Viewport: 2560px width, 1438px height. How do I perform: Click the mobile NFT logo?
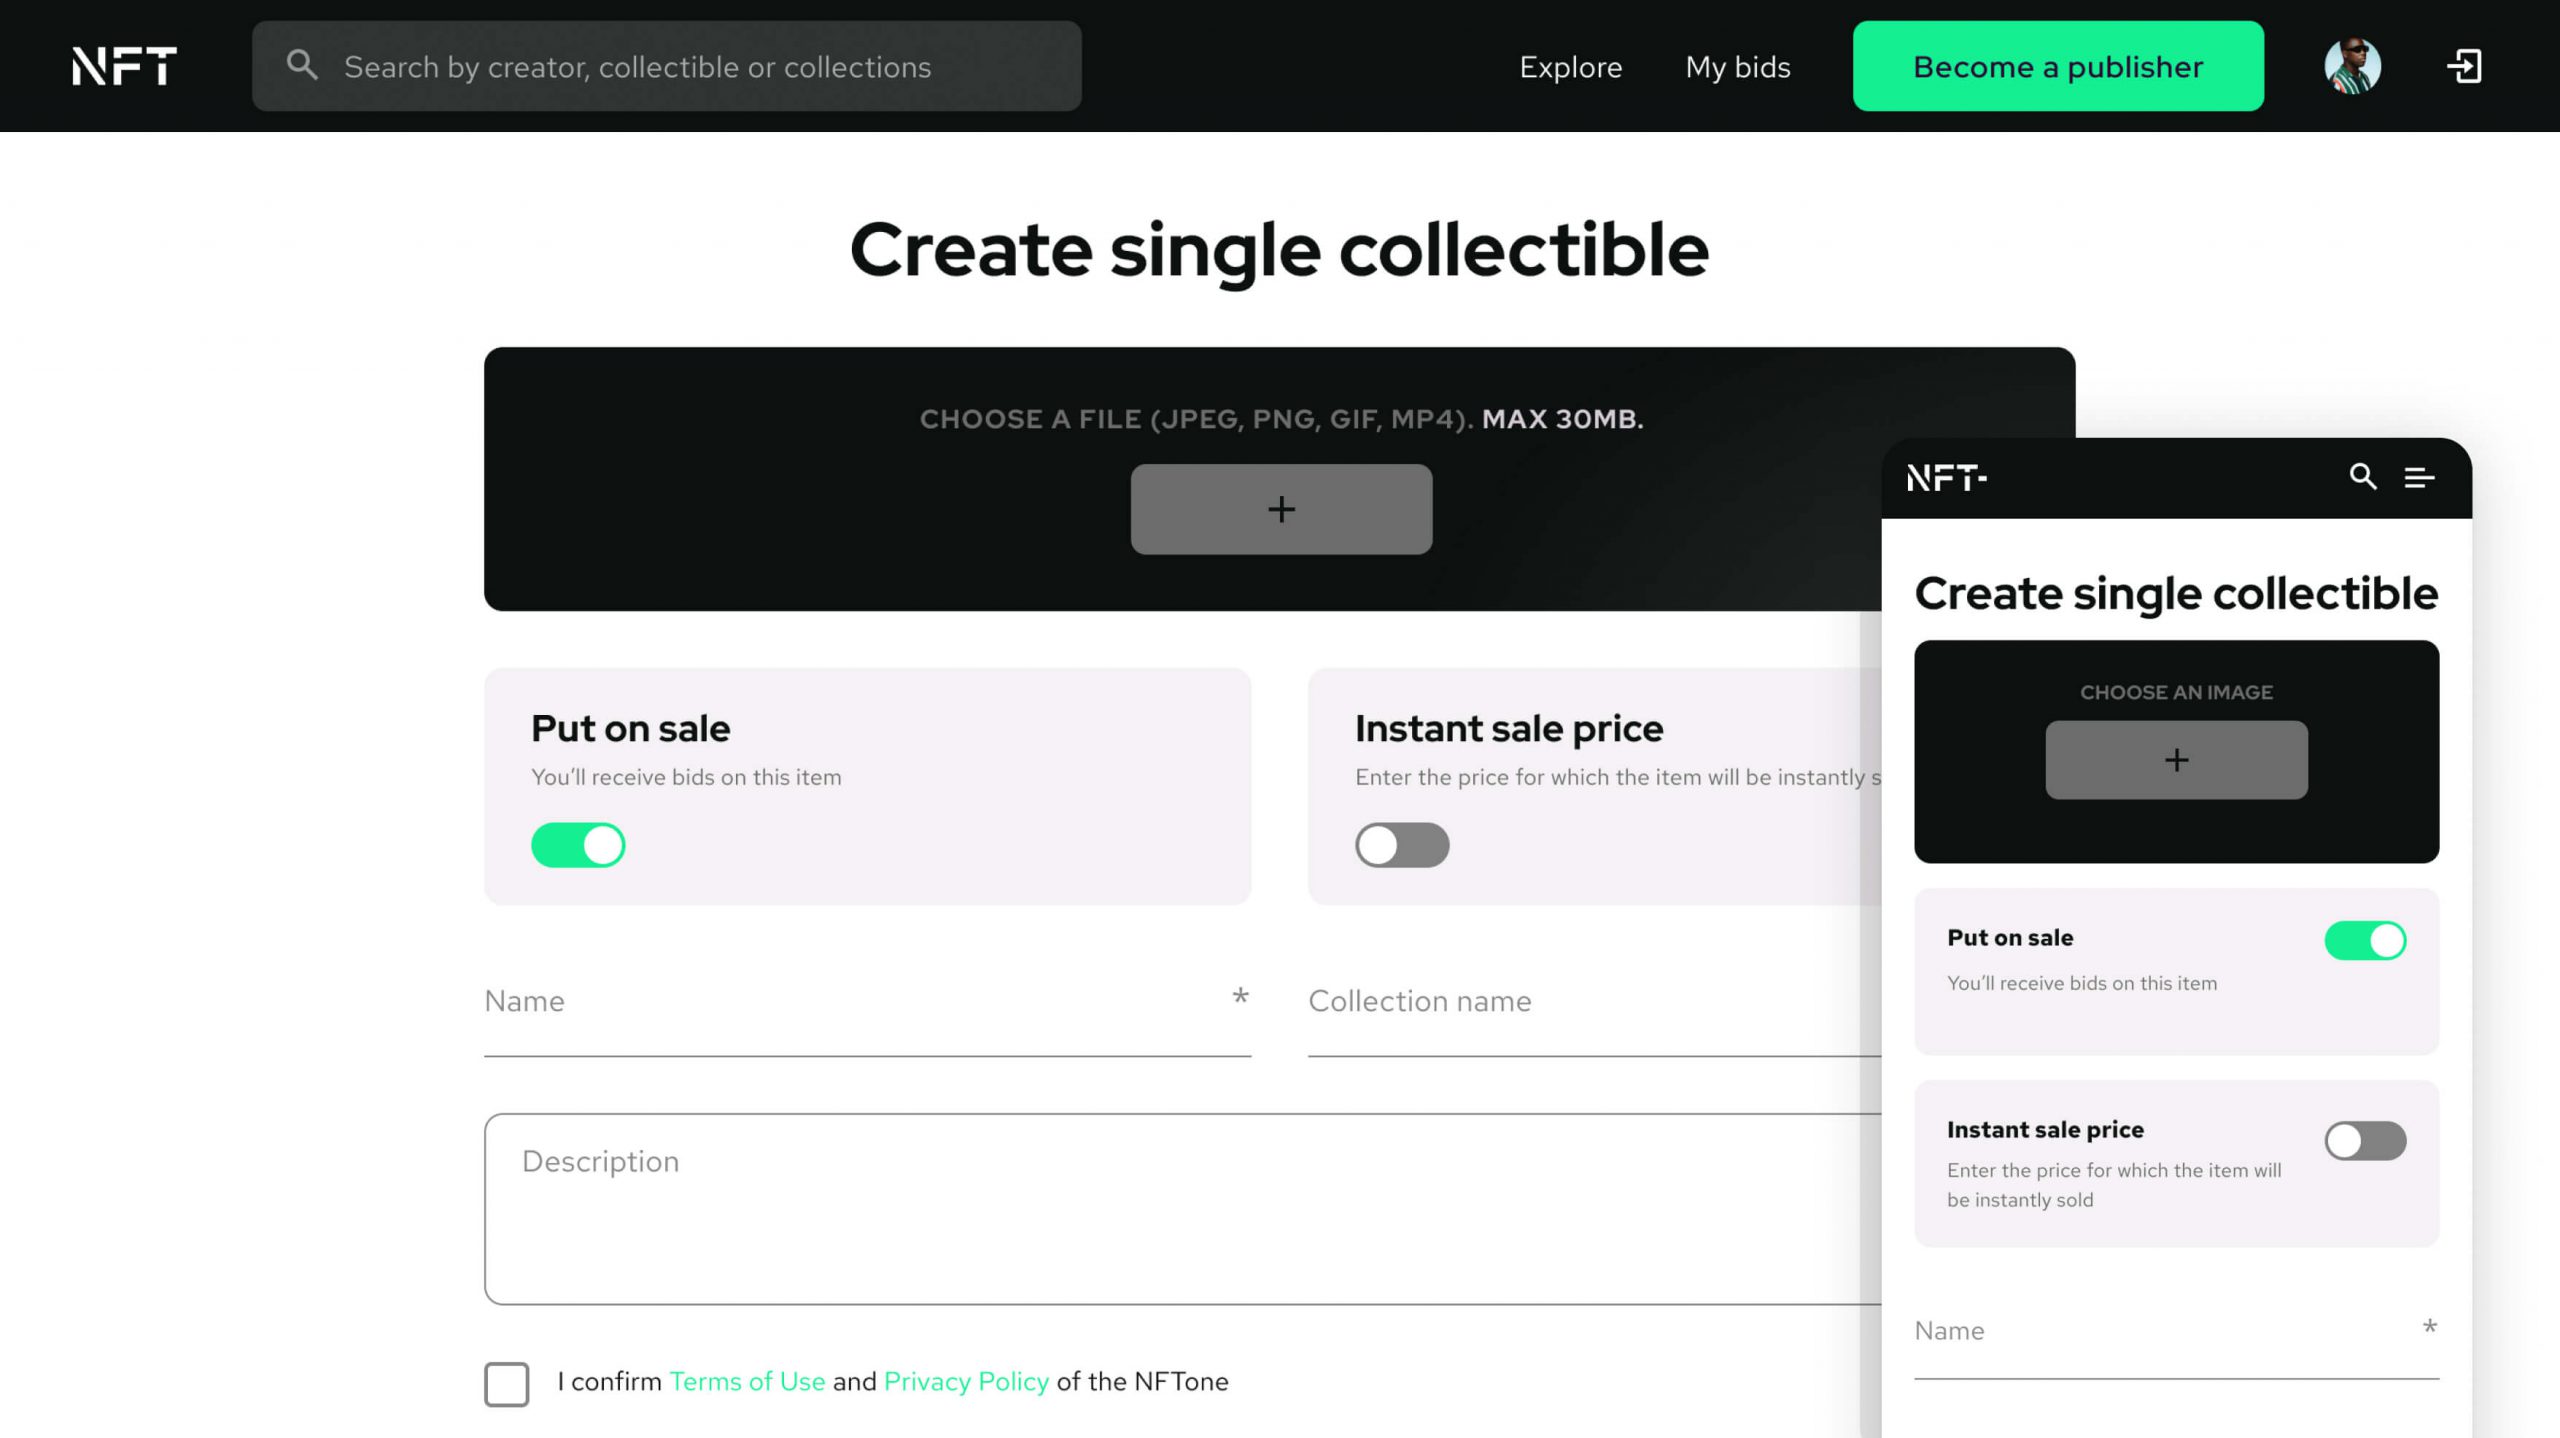(1946, 478)
